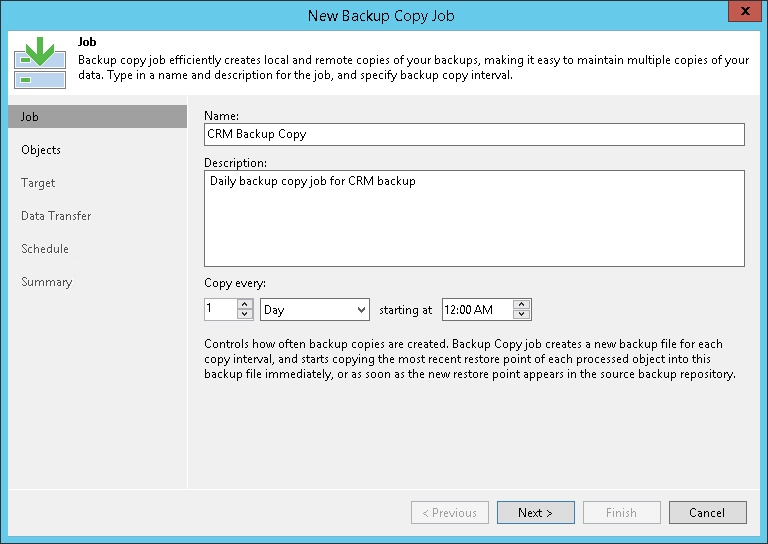Click the 'Description:' field label
768x544 pixels.
tap(236, 163)
